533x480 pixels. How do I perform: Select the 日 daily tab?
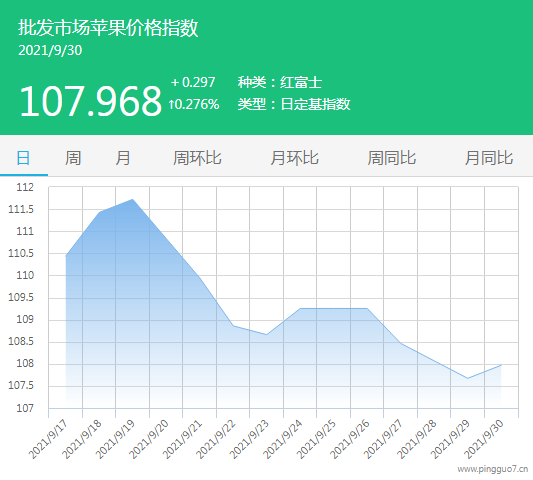point(23,158)
